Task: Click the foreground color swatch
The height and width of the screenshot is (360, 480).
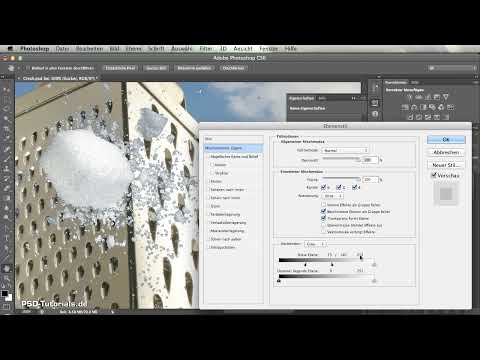Action: coord(4,293)
